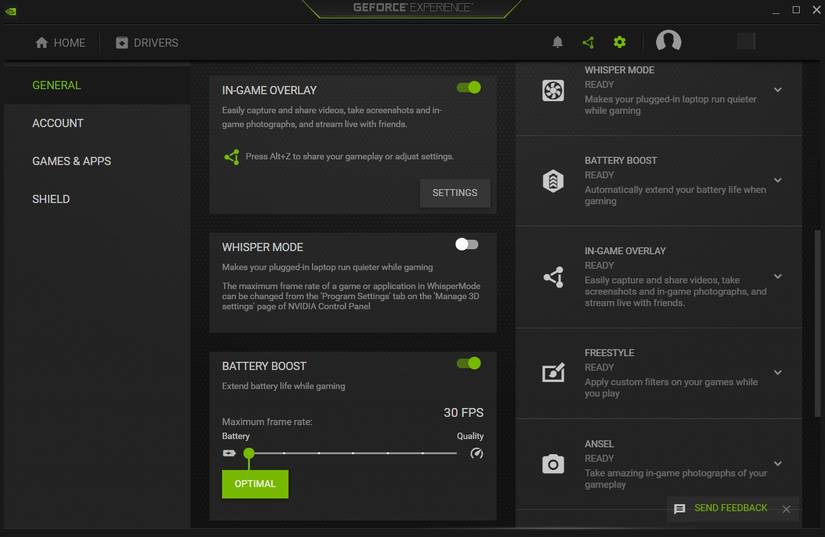The height and width of the screenshot is (537, 825).
Task: Click the NVIDIA logo icon
Action: pyautogui.click(x=10, y=11)
